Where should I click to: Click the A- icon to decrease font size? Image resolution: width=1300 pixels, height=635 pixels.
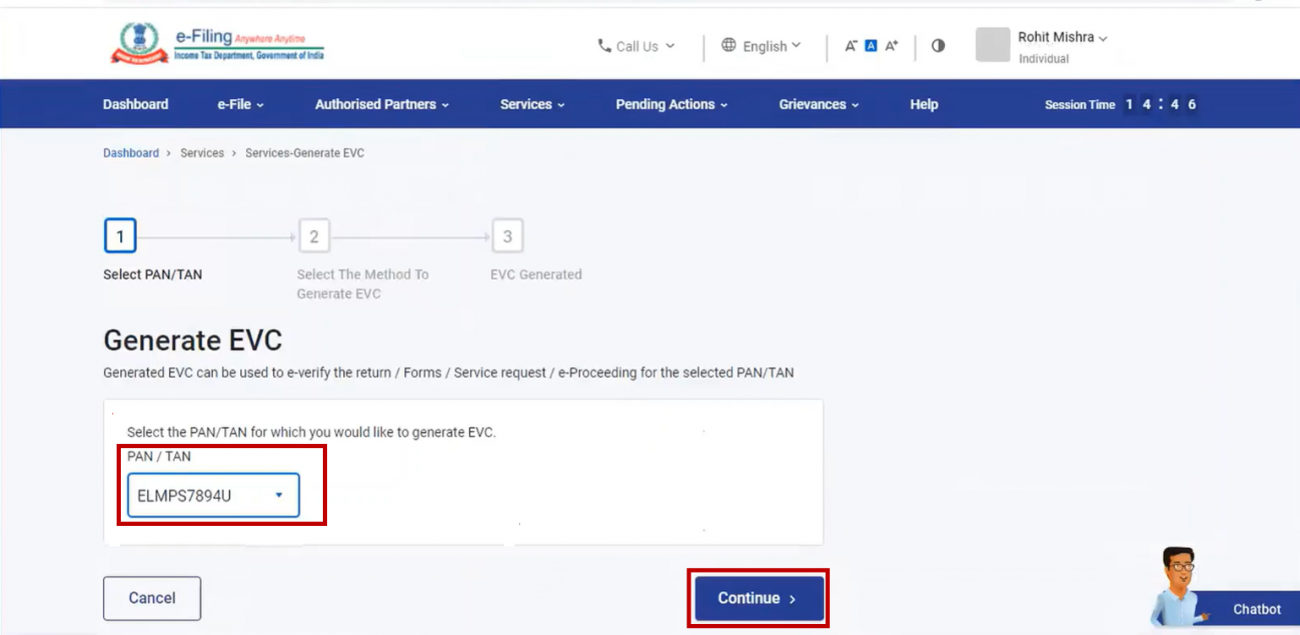[849, 45]
